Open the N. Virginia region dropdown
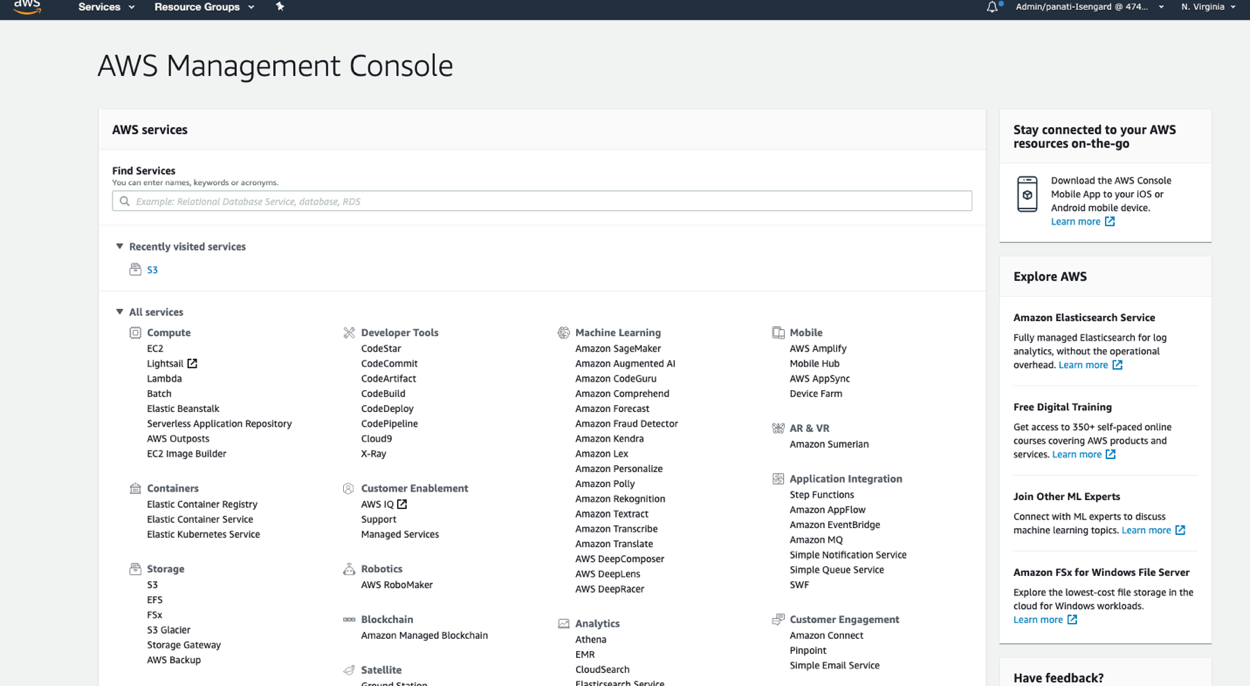The image size is (1250, 686). [x=1208, y=7]
